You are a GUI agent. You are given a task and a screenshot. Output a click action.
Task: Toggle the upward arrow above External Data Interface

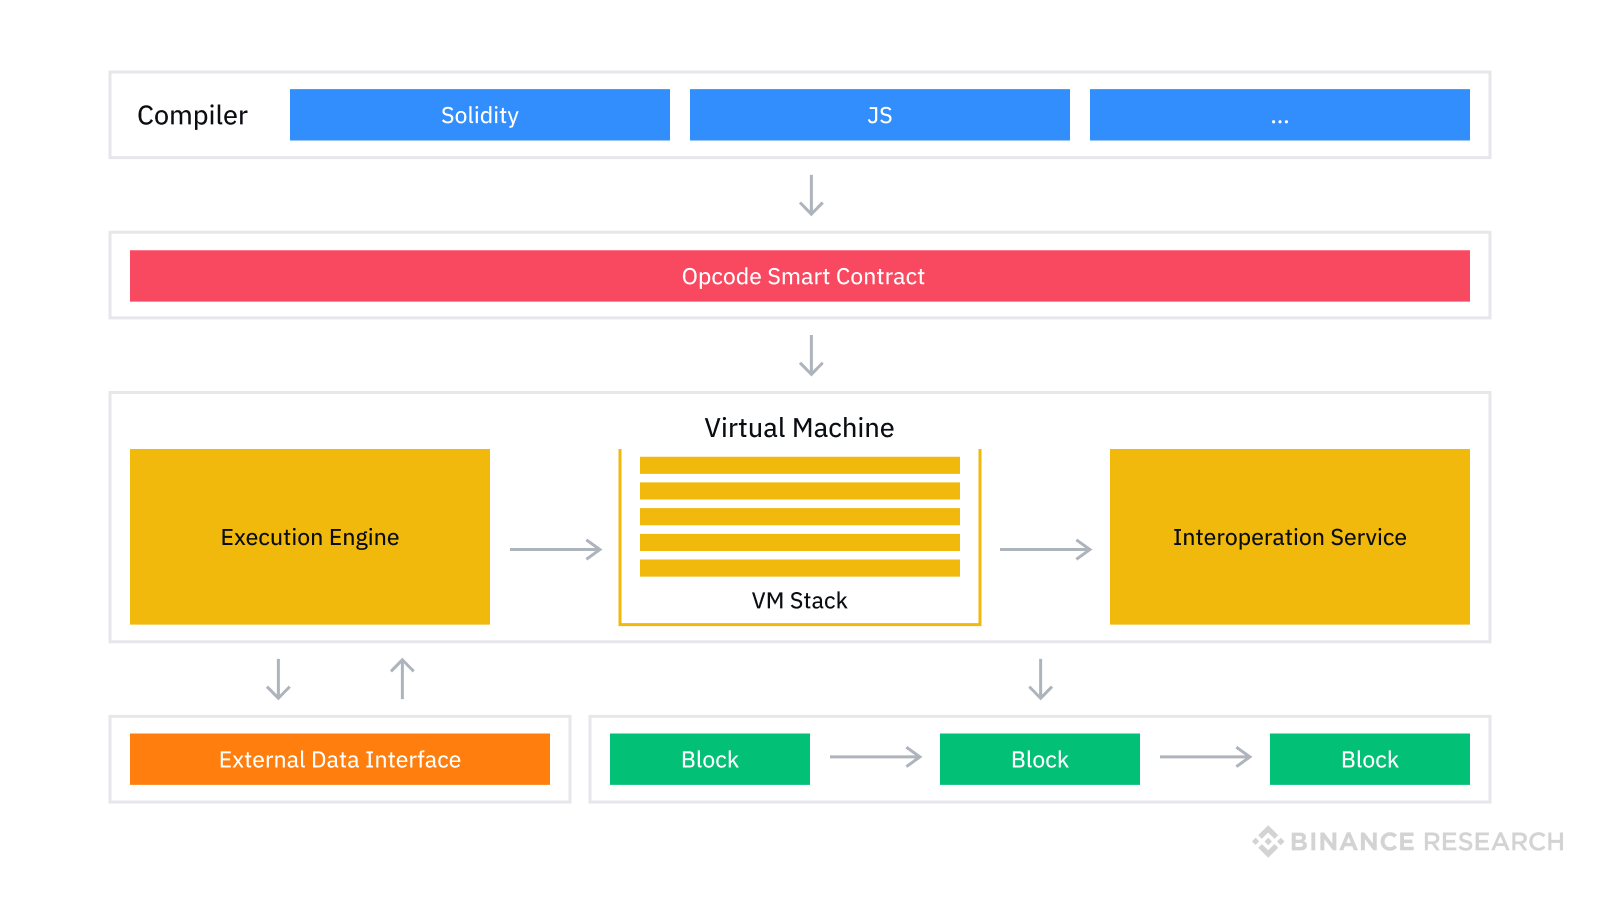coord(401,678)
